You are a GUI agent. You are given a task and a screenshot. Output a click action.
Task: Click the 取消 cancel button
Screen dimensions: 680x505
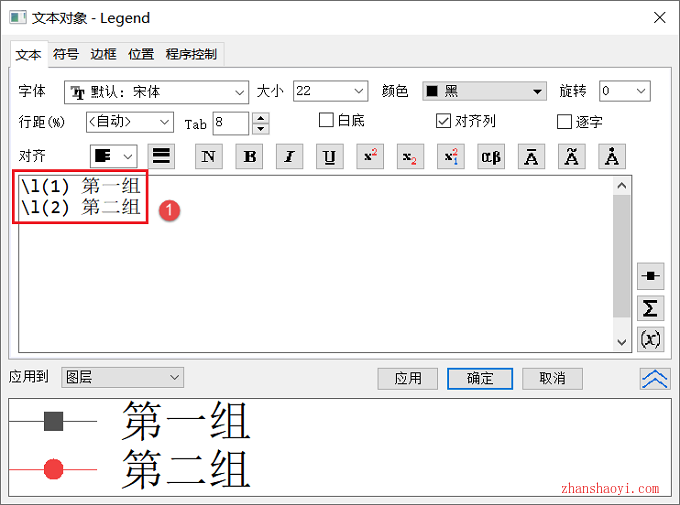pyautogui.click(x=552, y=379)
